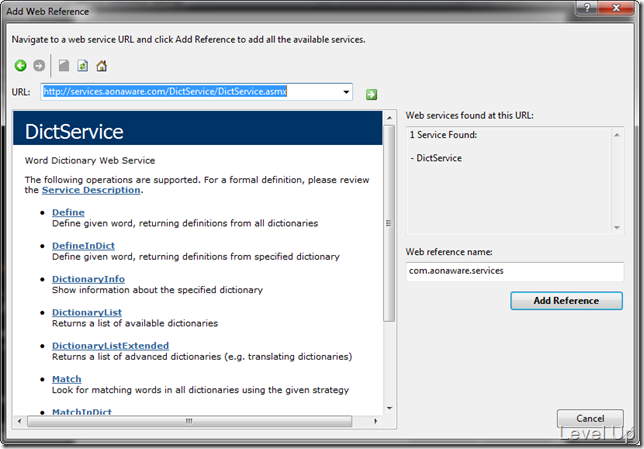
Task: Open the Match operation link
Action: (x=67, y=379)
